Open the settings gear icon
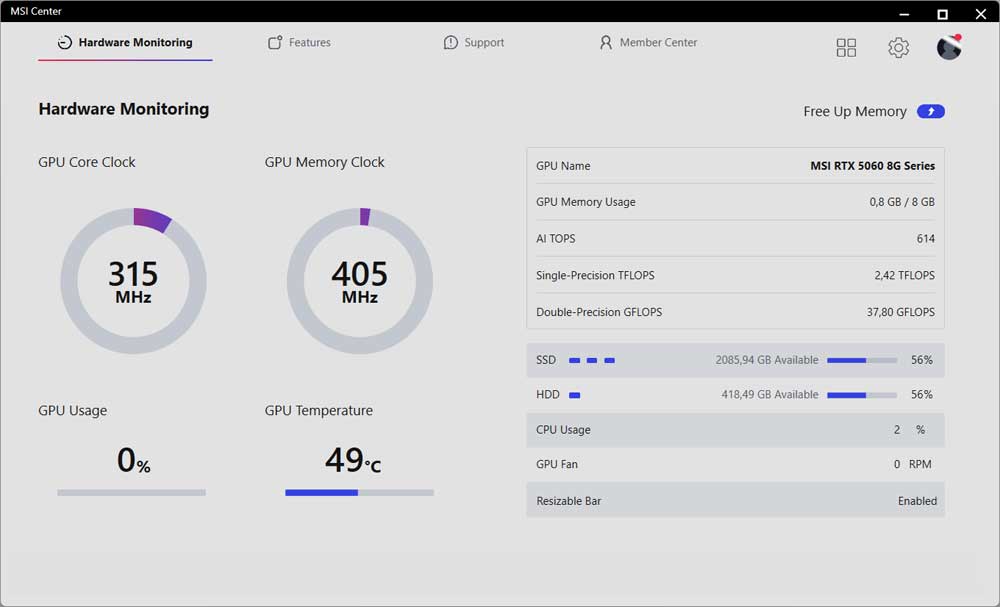This screenshot has height=607, width=1000. 898,47
